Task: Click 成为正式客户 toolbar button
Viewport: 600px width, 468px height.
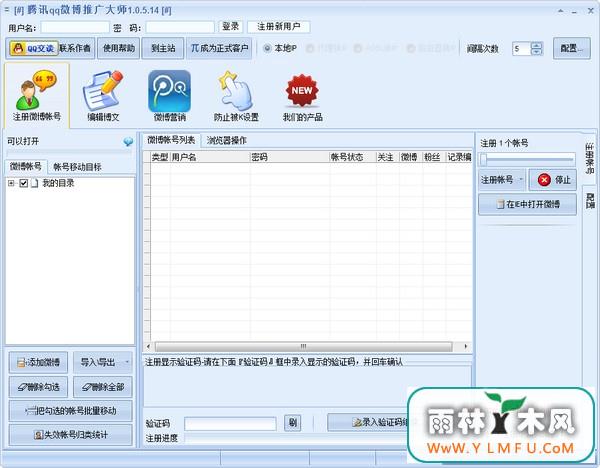Action: point(219,48)
